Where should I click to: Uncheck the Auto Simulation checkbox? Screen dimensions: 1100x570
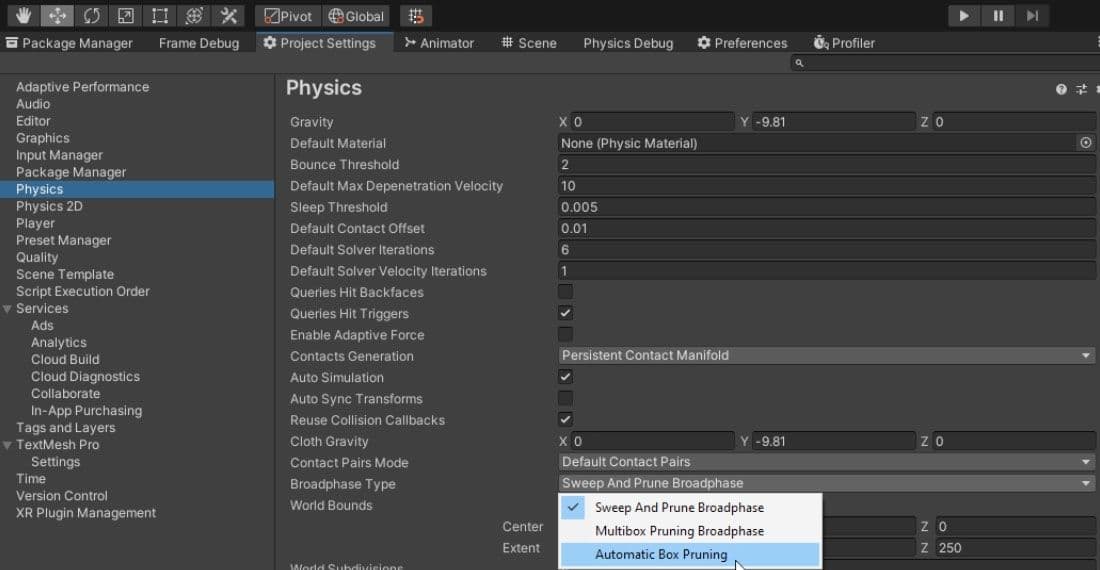point(566,378)
